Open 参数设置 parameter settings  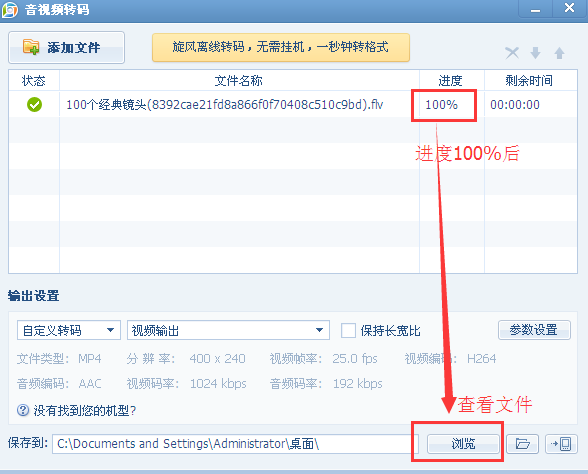[x=534, y=330]
